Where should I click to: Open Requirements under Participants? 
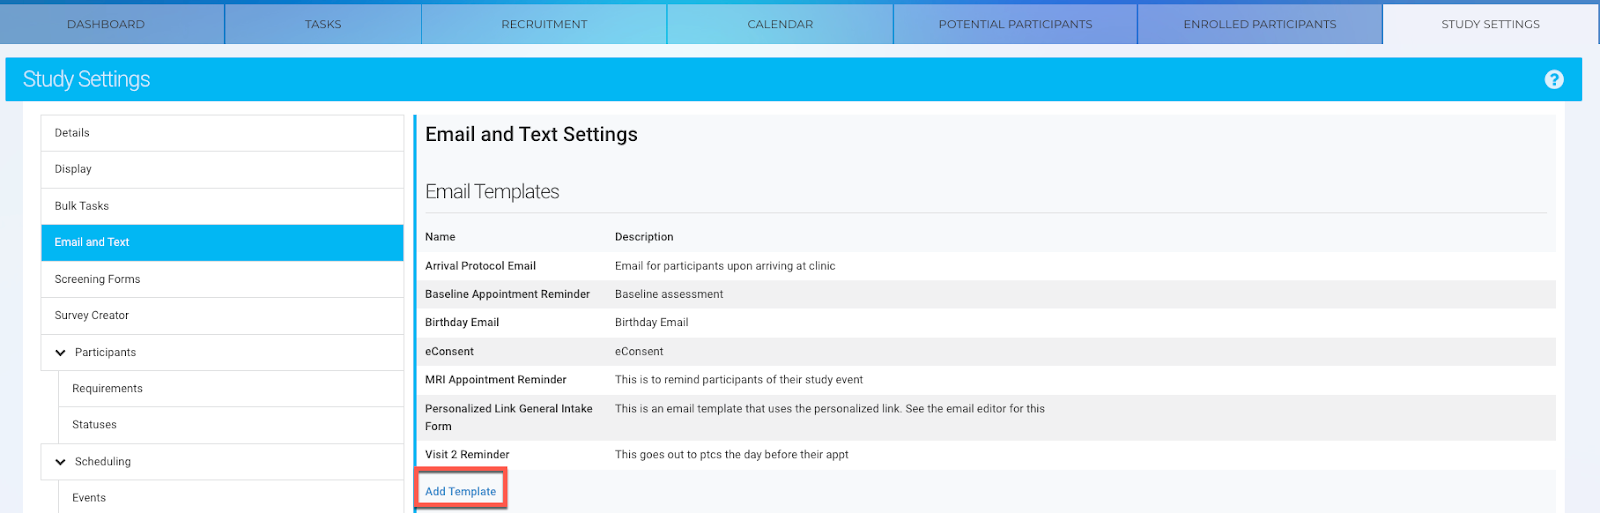[231, 389]
